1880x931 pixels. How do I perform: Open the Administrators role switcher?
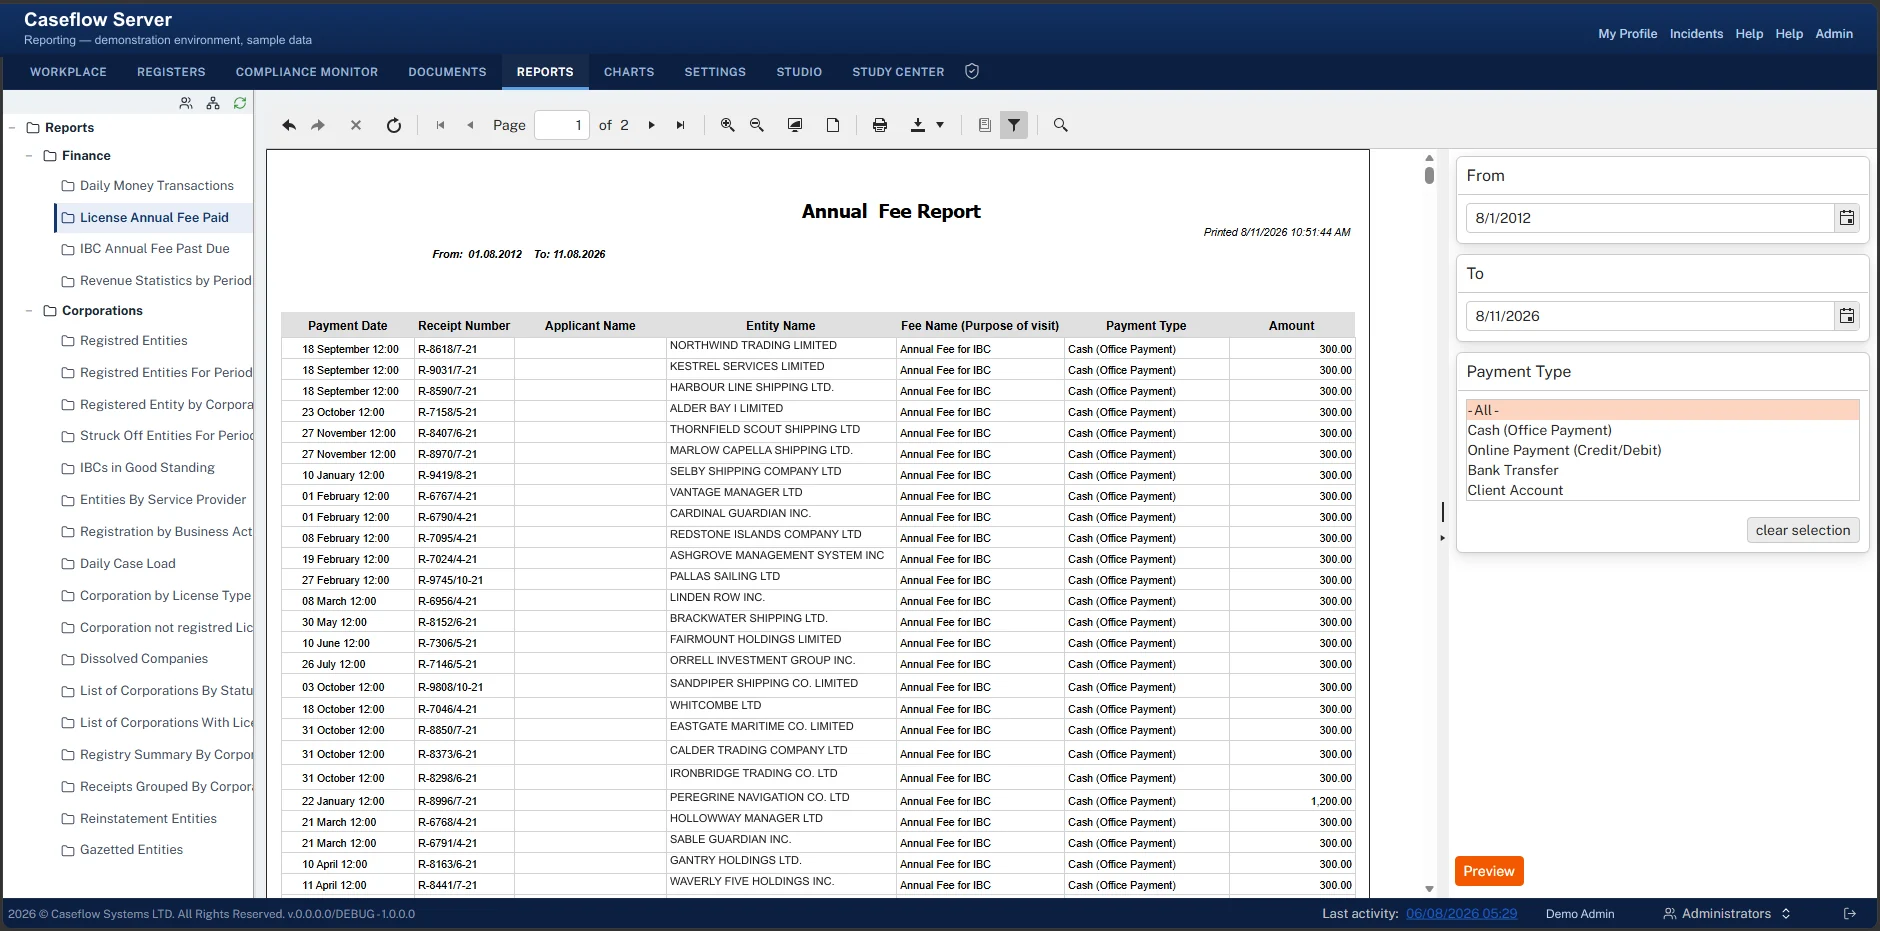point(1727,913)
